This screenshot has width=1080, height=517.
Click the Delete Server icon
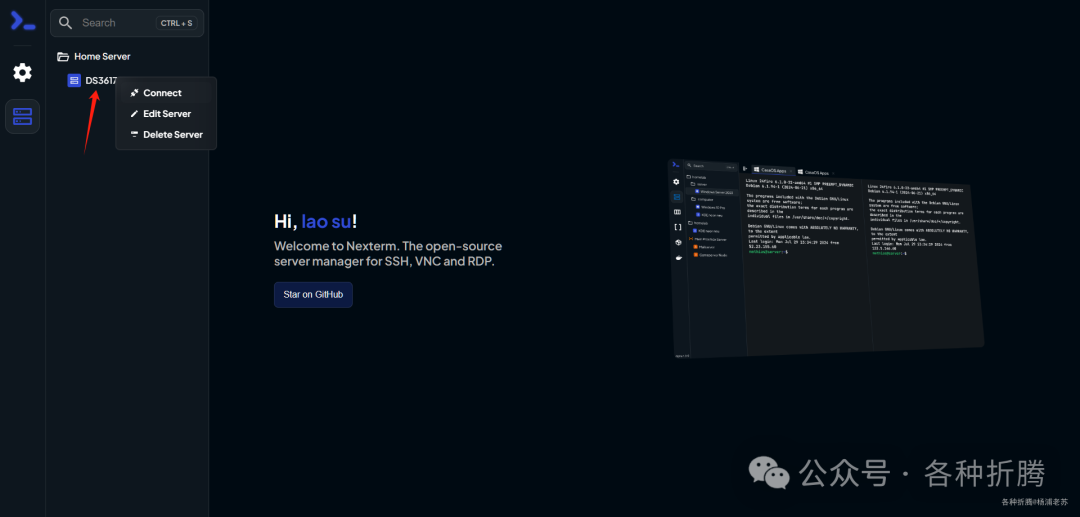(134, 134)
